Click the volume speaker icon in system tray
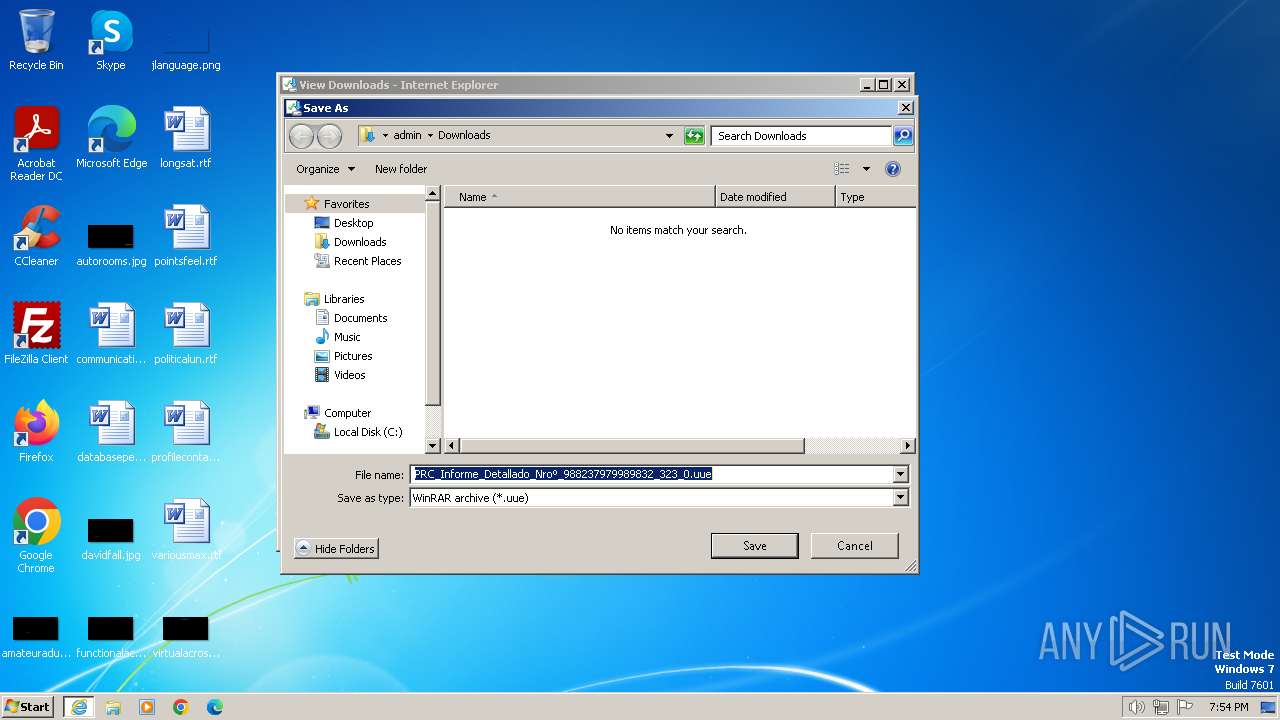The height and width of the screenshot is (720, 1280). [1137, 707]
